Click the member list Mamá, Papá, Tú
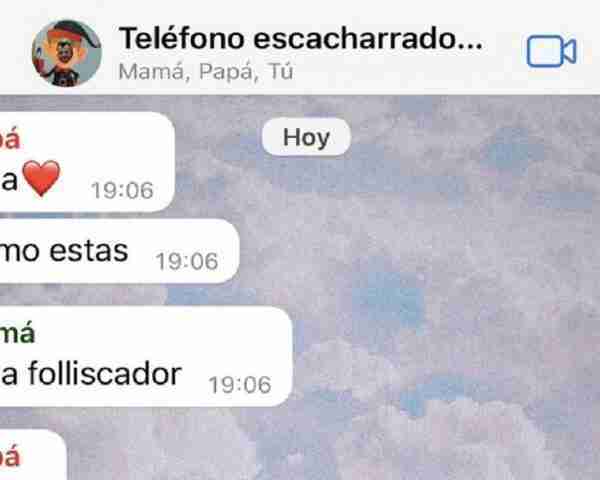The image size is (600, 480). pos(206,71)
